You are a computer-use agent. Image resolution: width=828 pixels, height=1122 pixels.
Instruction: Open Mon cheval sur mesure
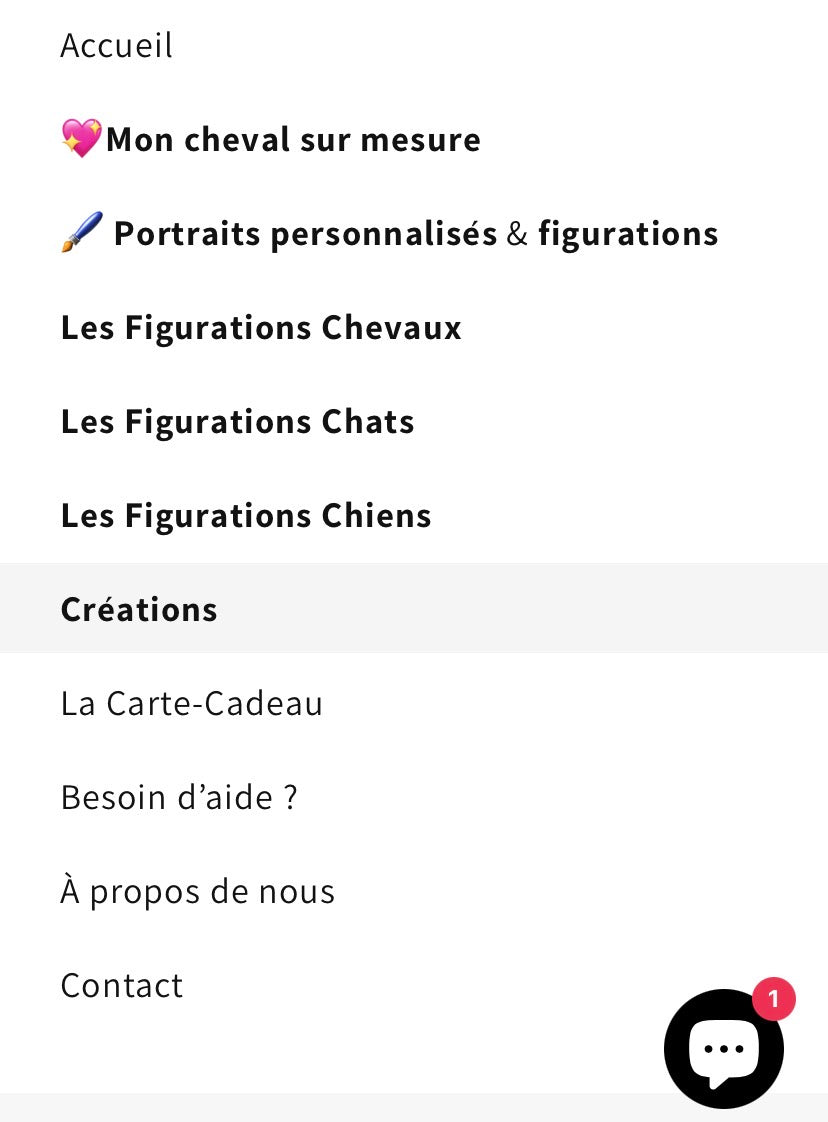(x=293, y=139)
